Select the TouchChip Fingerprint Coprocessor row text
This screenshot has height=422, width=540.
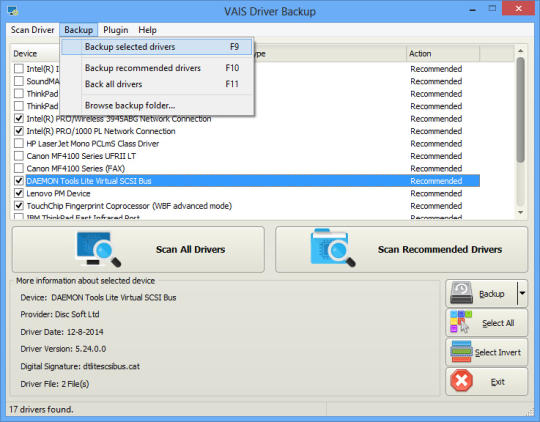(129, 206)
